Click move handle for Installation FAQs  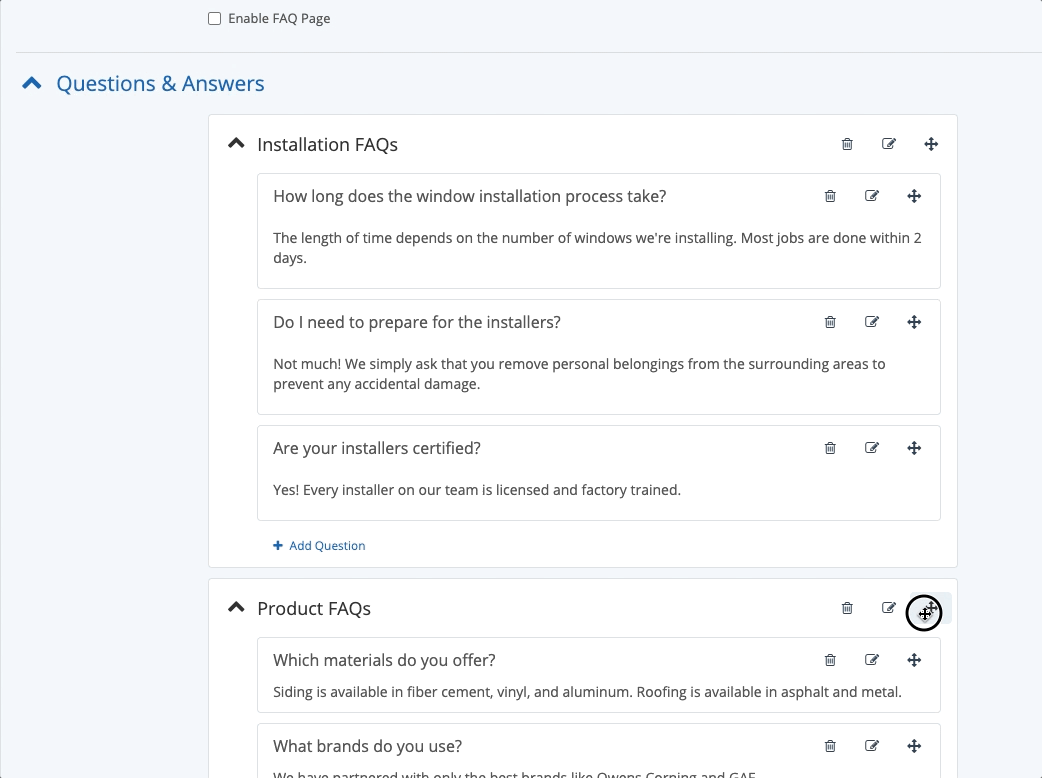click(931, 144)
